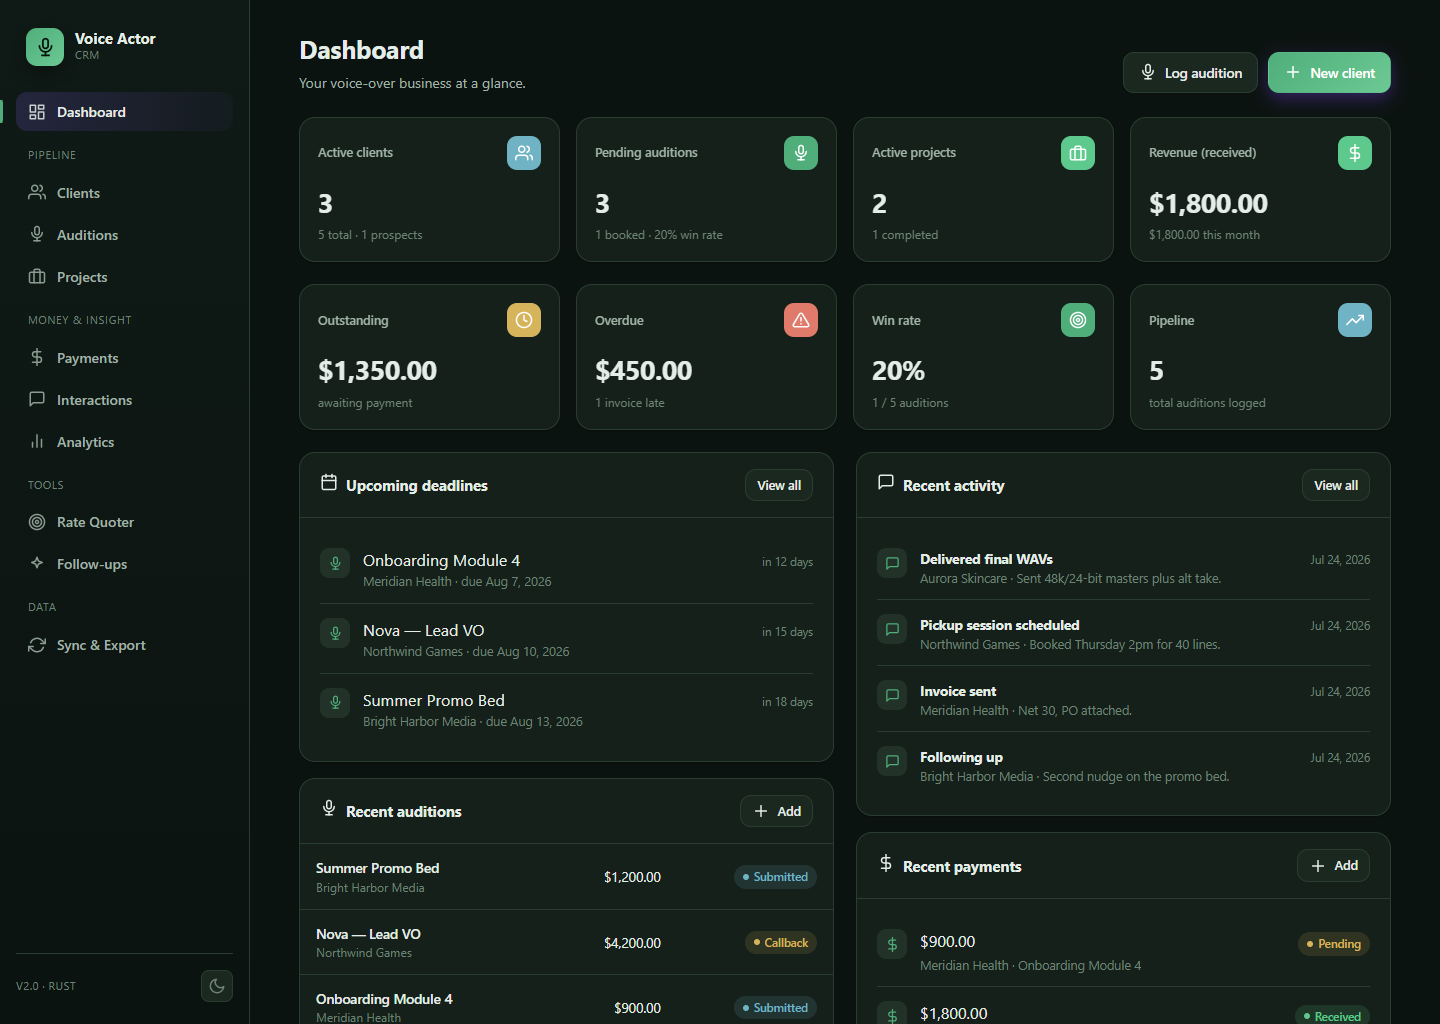The height and width of the screenshot is (1024, 1440).
Task: Click the Pipeline trending chart icon
Action: click(1355, 320)
